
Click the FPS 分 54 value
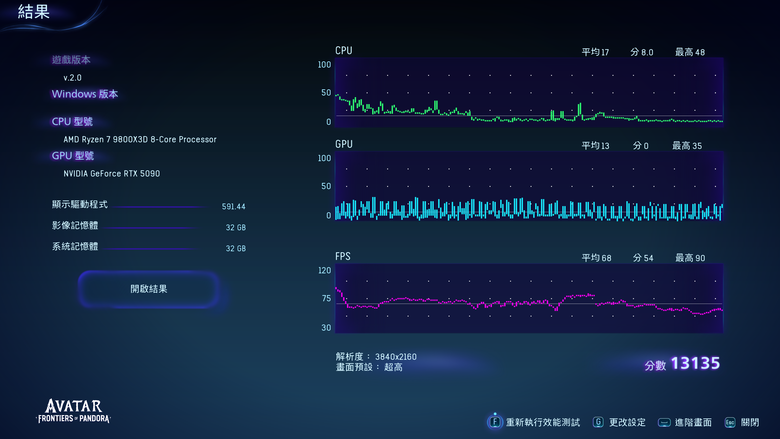click(643, 258)
